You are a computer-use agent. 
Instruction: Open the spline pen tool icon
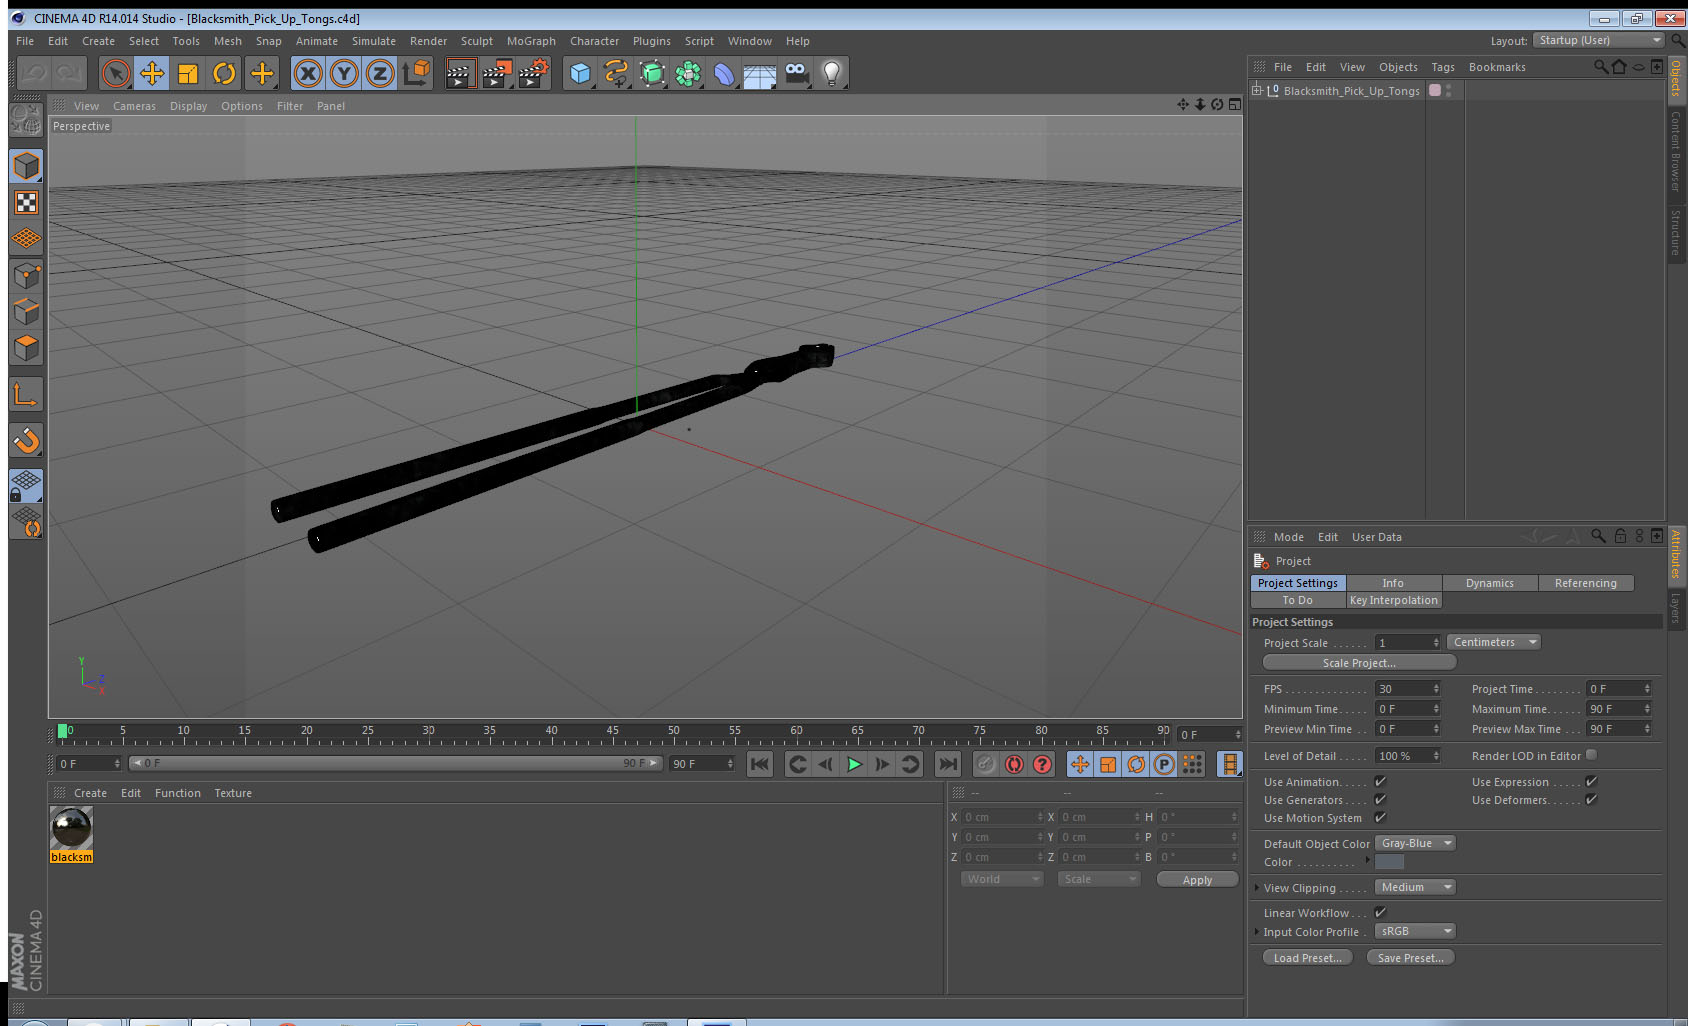(x=616, y=73)
